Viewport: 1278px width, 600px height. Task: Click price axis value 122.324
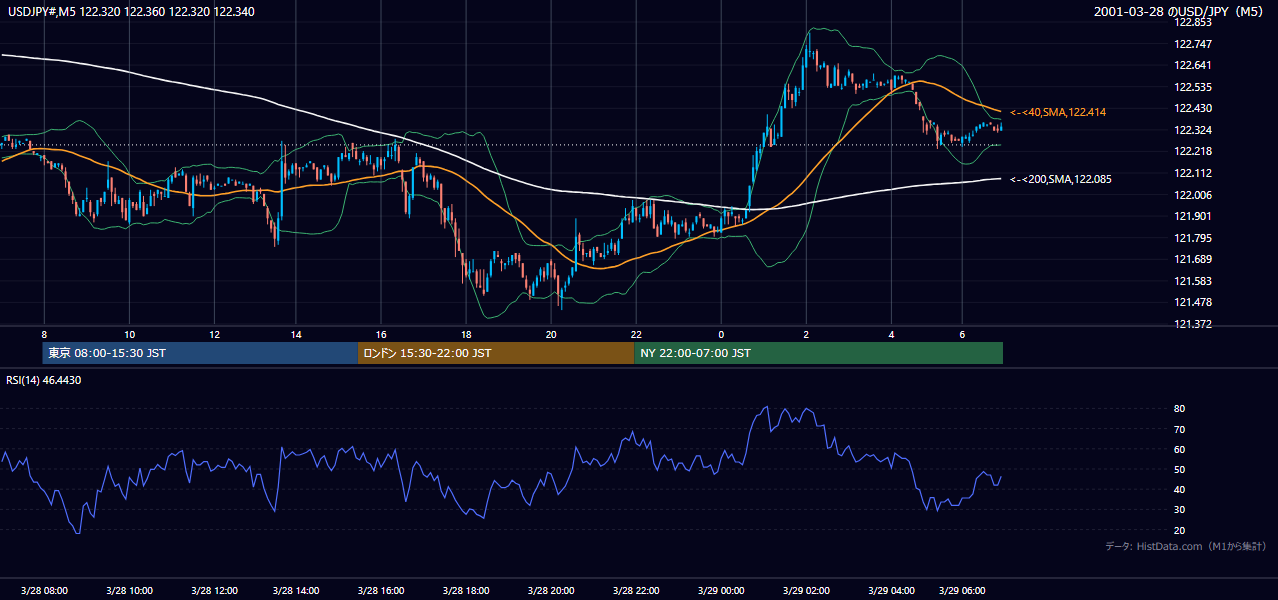point(1193,130)
